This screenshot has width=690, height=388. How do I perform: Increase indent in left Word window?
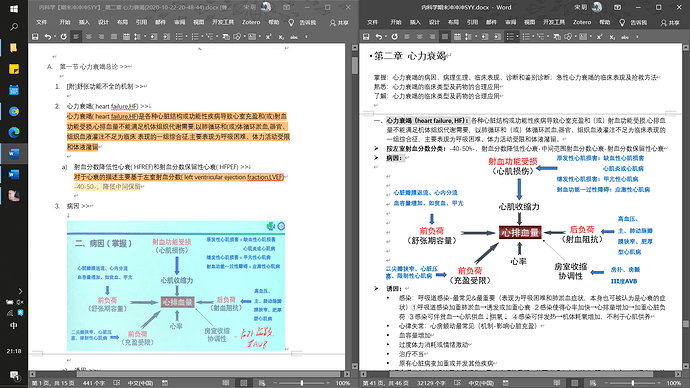[x=166, y=37]
